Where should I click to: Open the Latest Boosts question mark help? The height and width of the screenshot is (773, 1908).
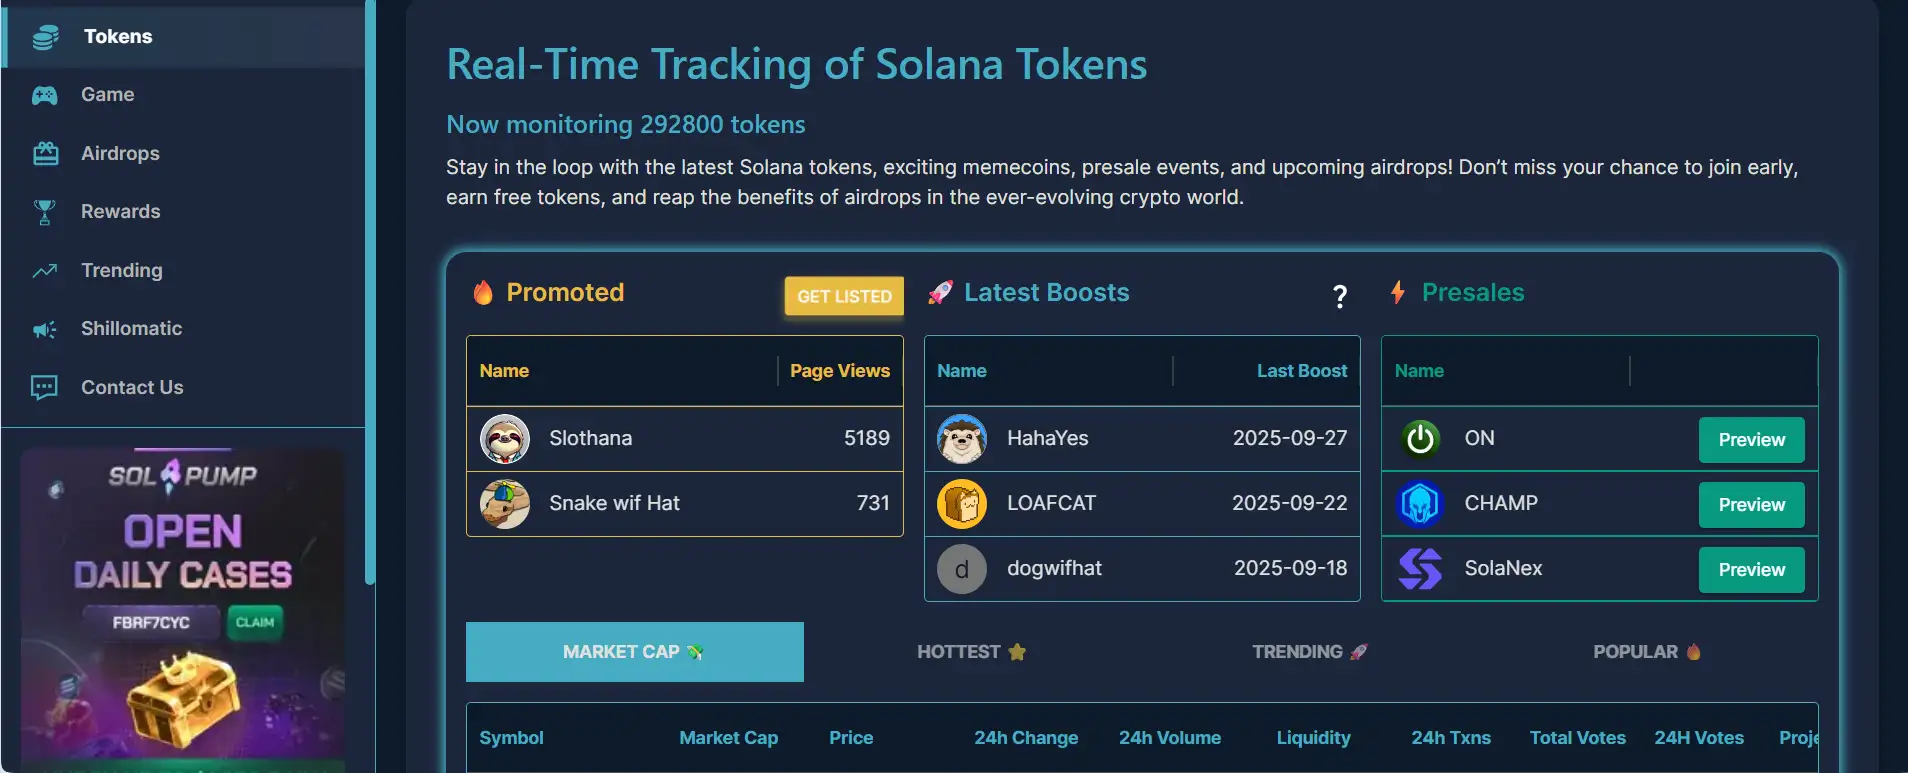pyautogui.click(x=1340, y=296)
